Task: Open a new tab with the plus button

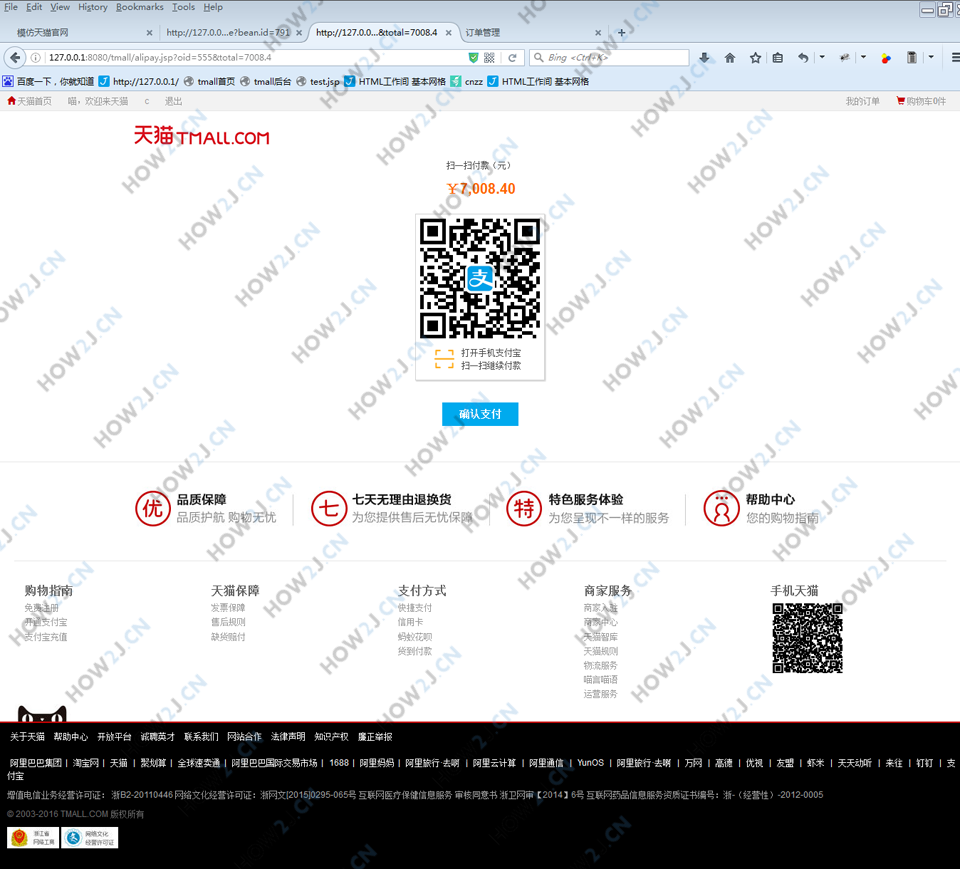Action: (621, 32)
